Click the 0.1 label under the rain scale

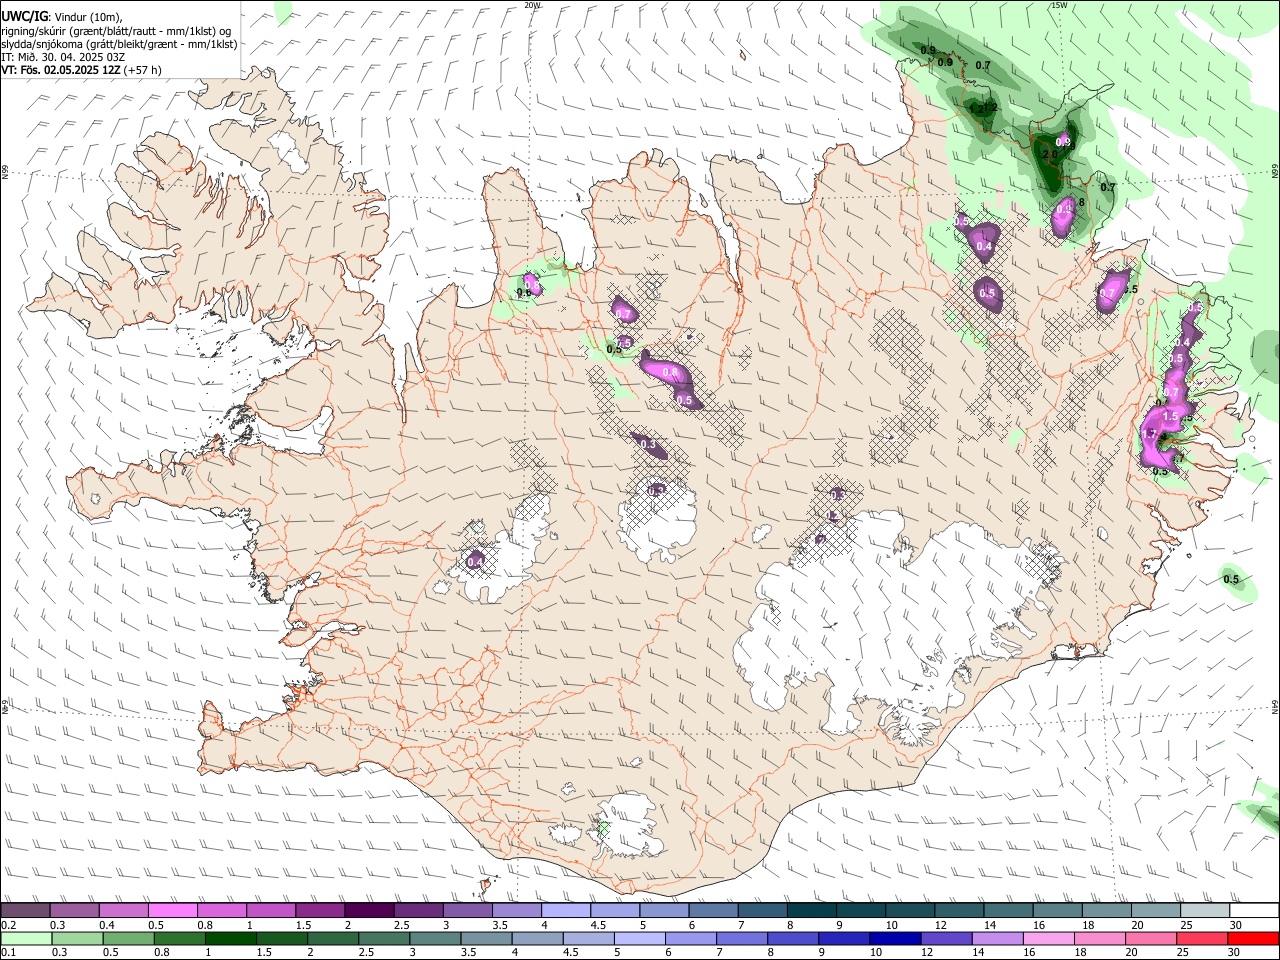8,953
